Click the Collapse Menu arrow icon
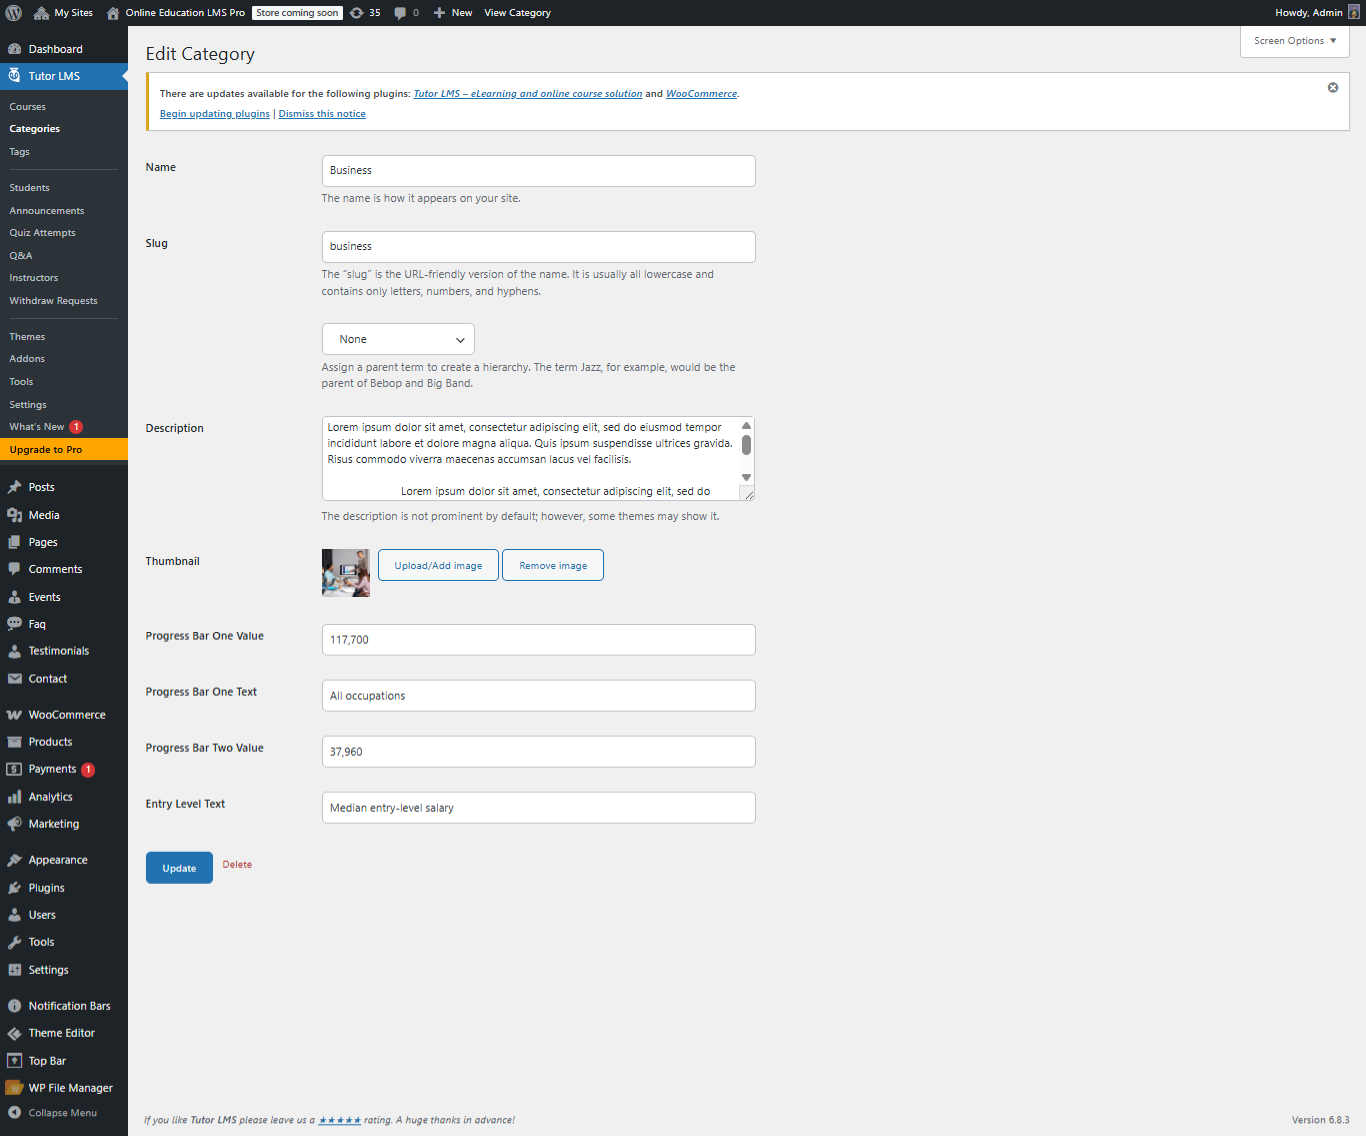Image resolution: width=1366 pixels, height=1139 pixels. [x=14, y=1112]
